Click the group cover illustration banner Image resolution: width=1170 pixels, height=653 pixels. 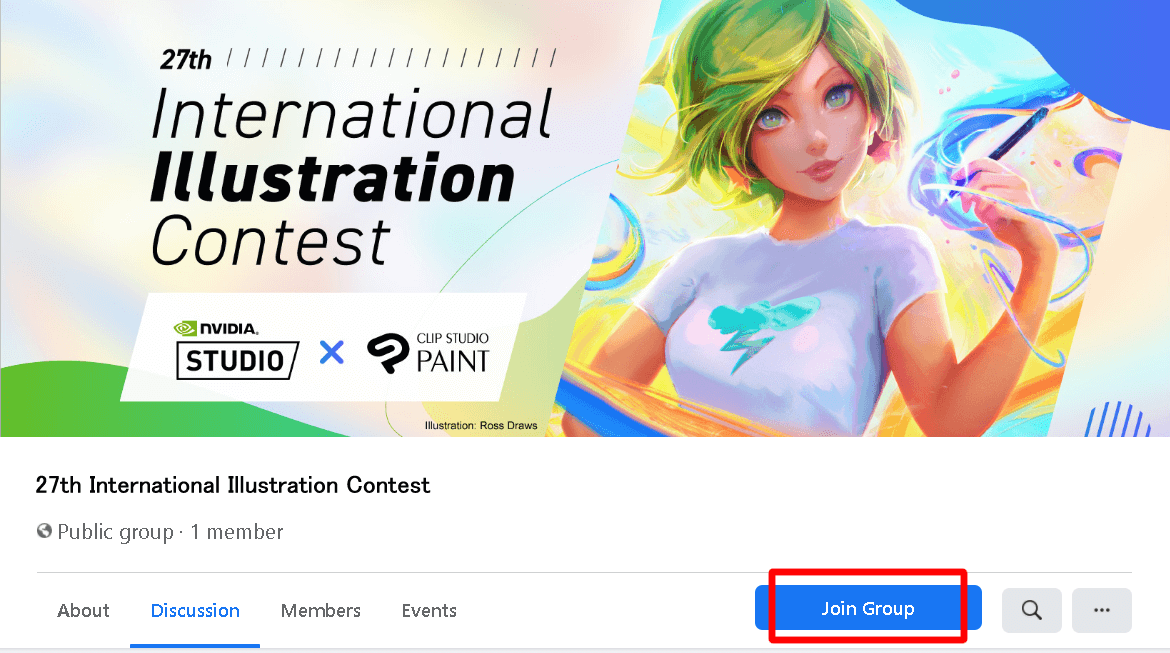coord(585,218)
